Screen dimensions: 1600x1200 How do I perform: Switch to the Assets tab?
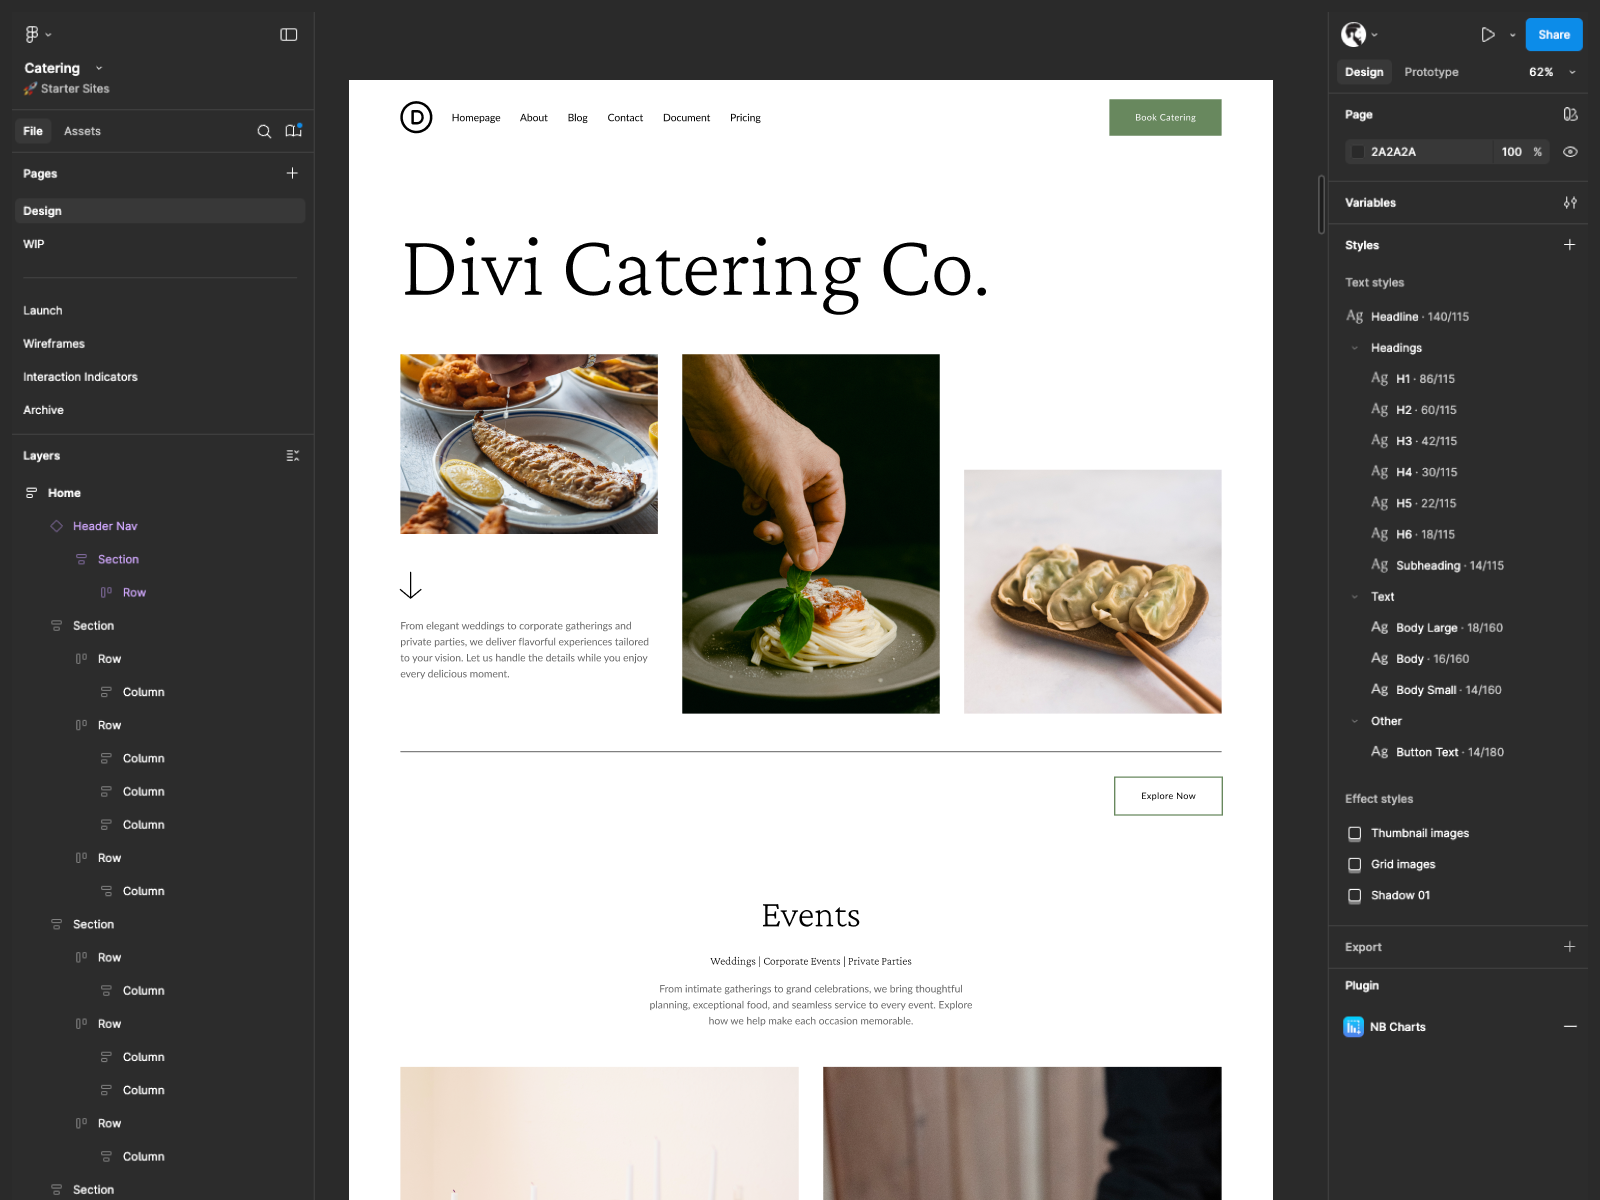pos(82,131)
